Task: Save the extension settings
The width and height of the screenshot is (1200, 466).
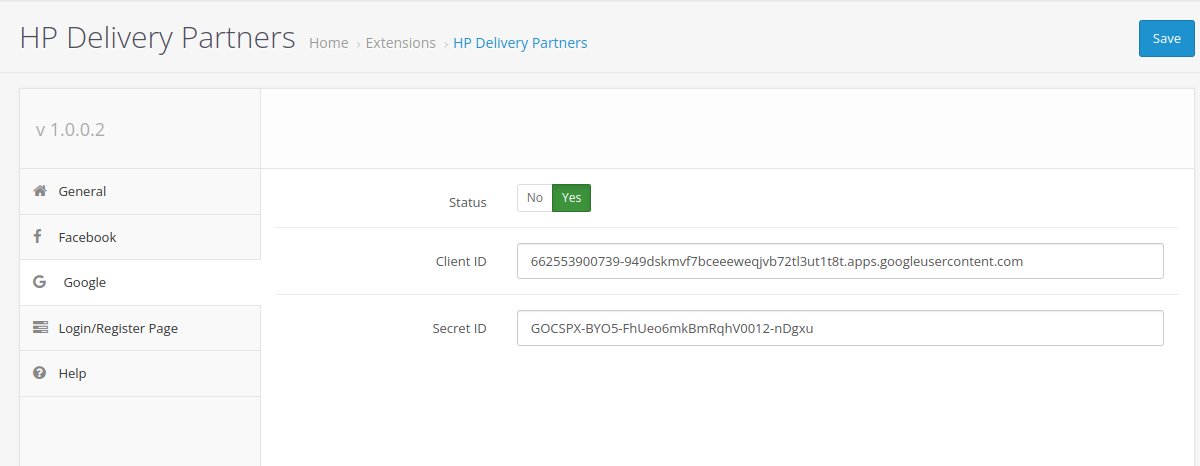Action: [1167, 38]
